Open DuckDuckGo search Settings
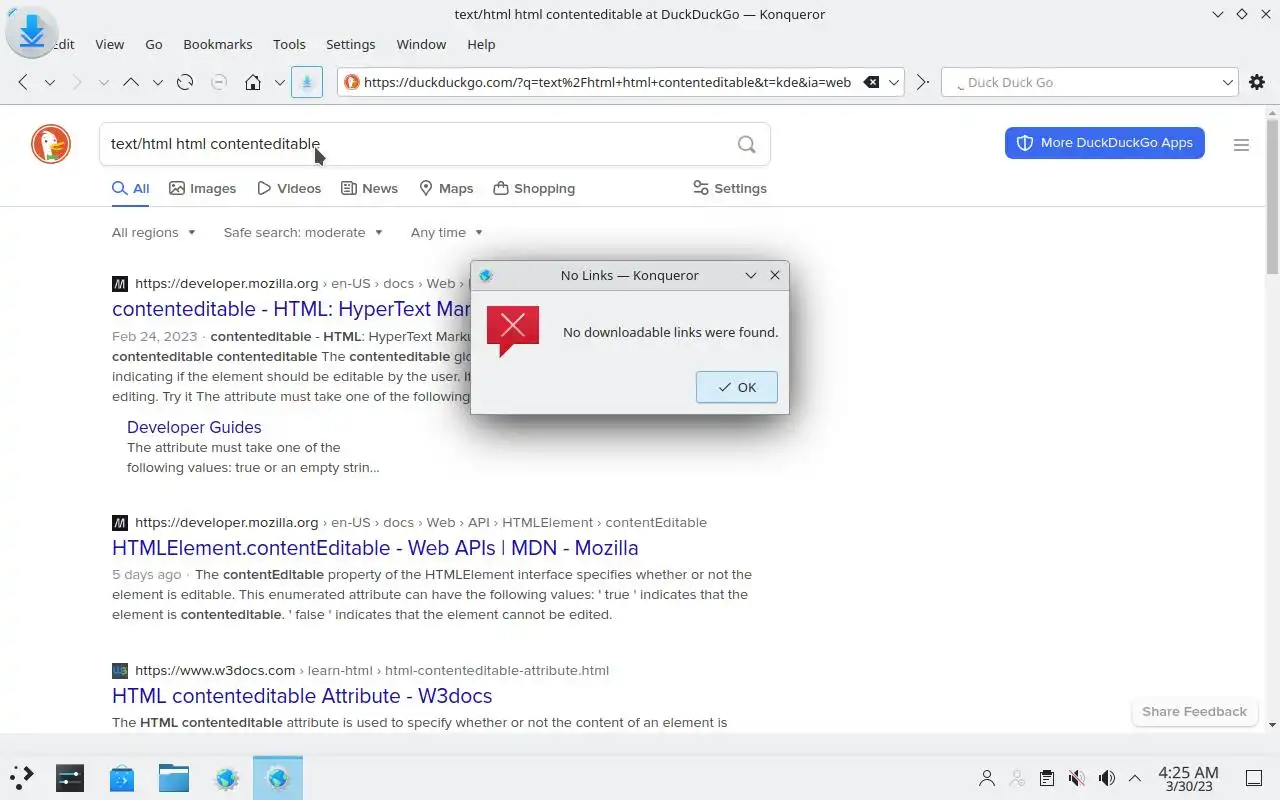 coord(730,188)
